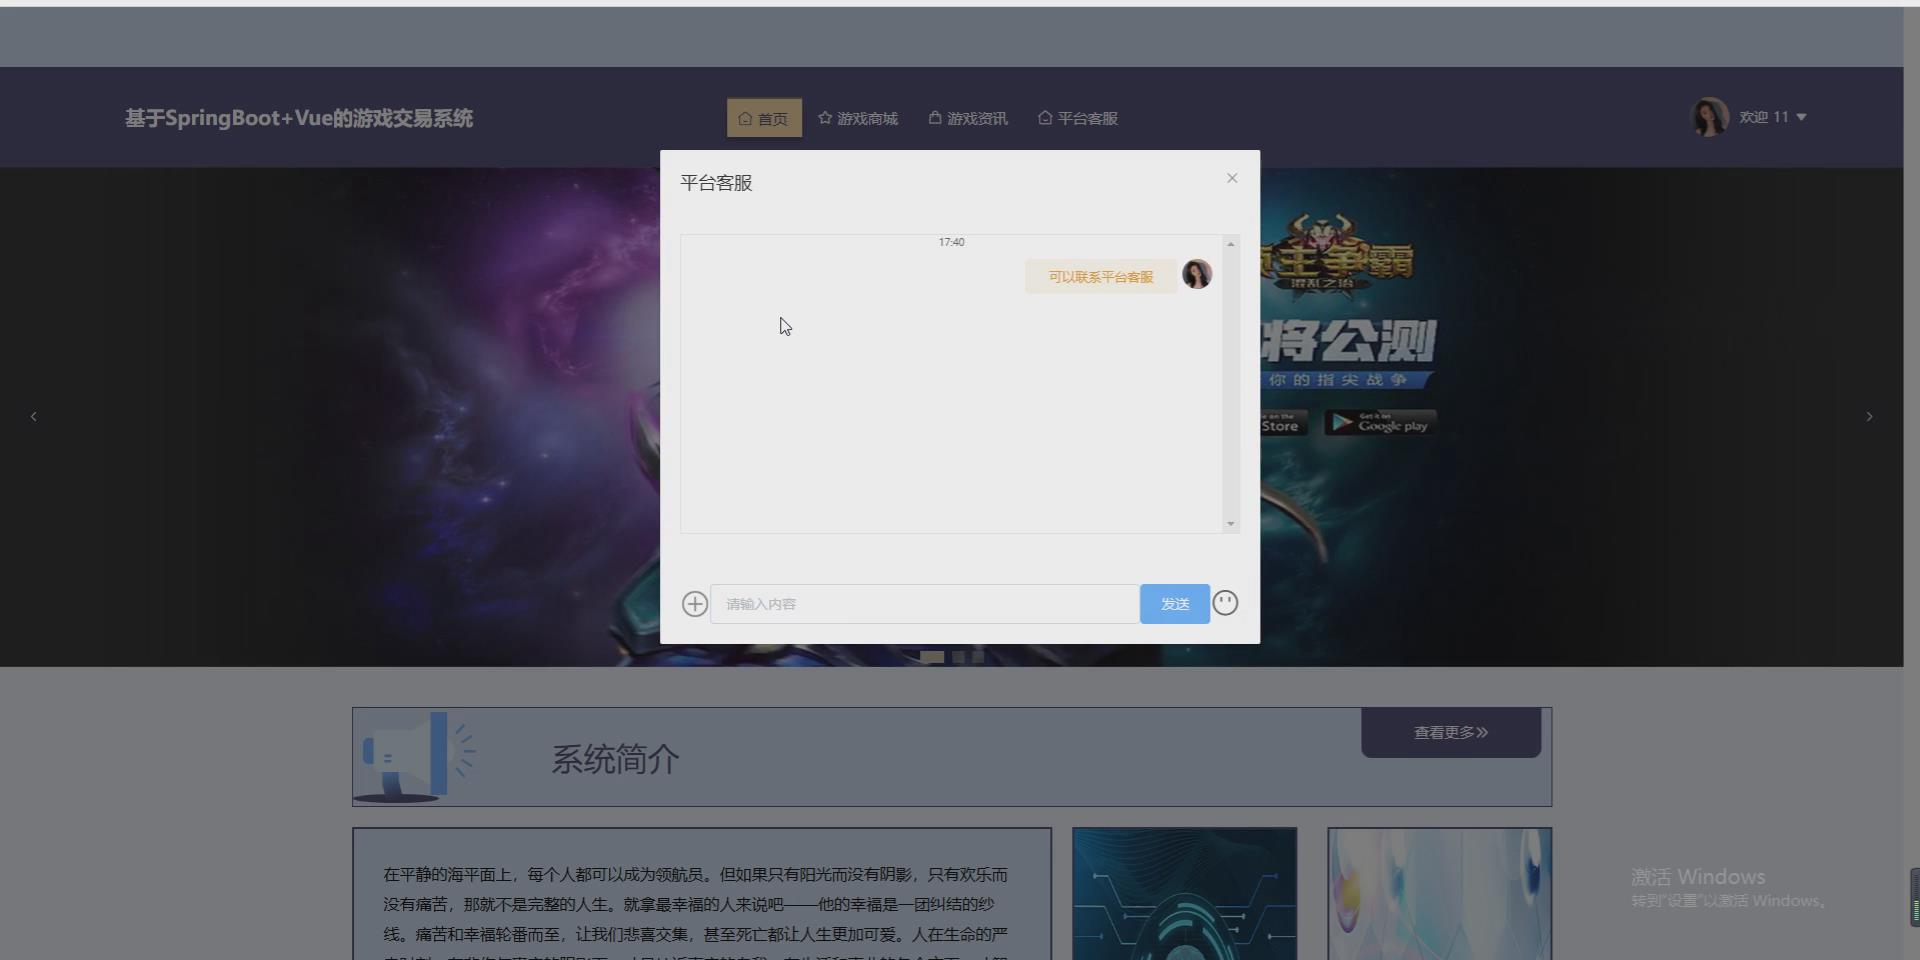Click the Google play badge in banner
This screenshot has height=960, width=1920.
point(1381,423)
